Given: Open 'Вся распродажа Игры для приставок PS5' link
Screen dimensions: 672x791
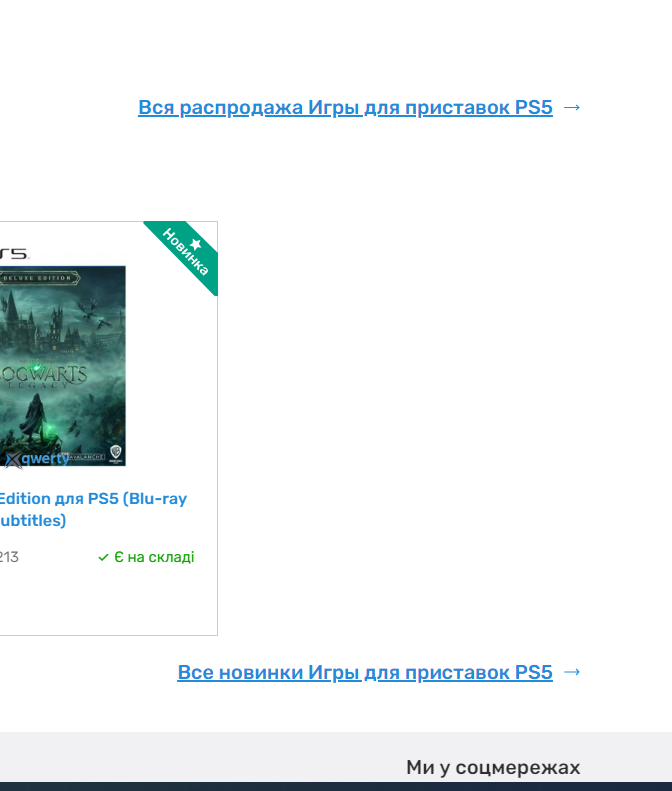Looking at the screenshot, I should pos(346,107).
